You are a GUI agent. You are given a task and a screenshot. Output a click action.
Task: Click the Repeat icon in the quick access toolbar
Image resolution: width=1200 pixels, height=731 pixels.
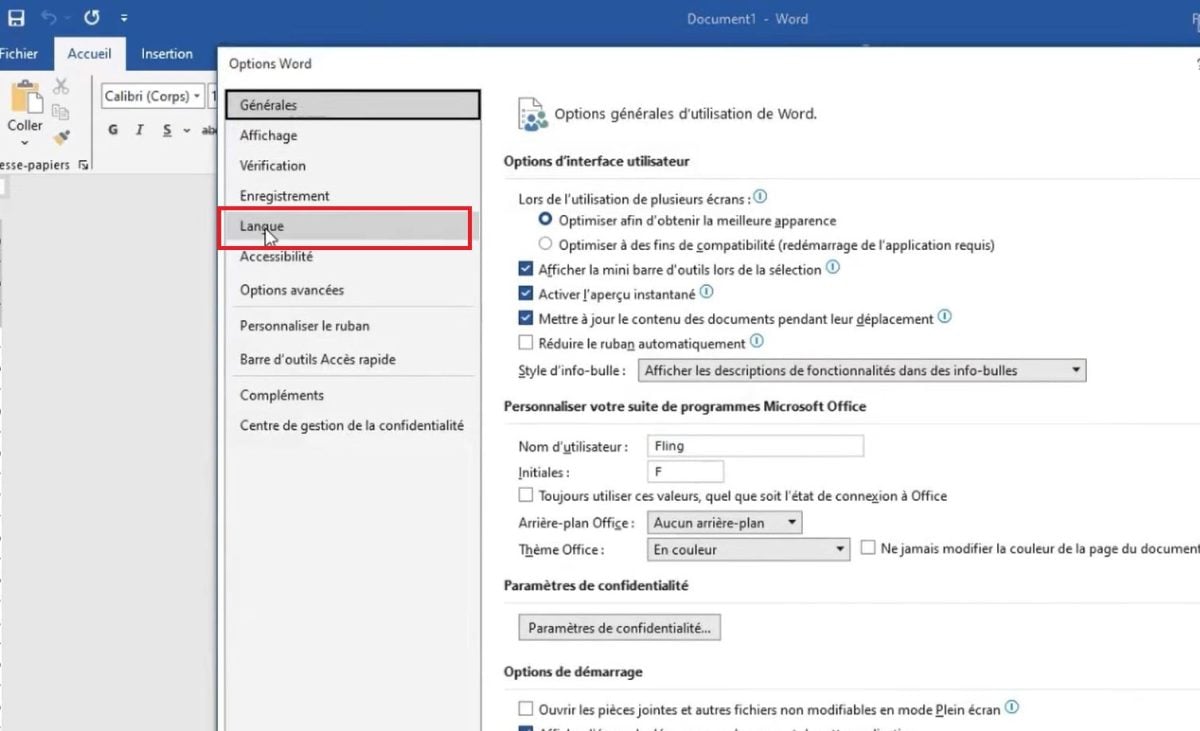[92, 18]
